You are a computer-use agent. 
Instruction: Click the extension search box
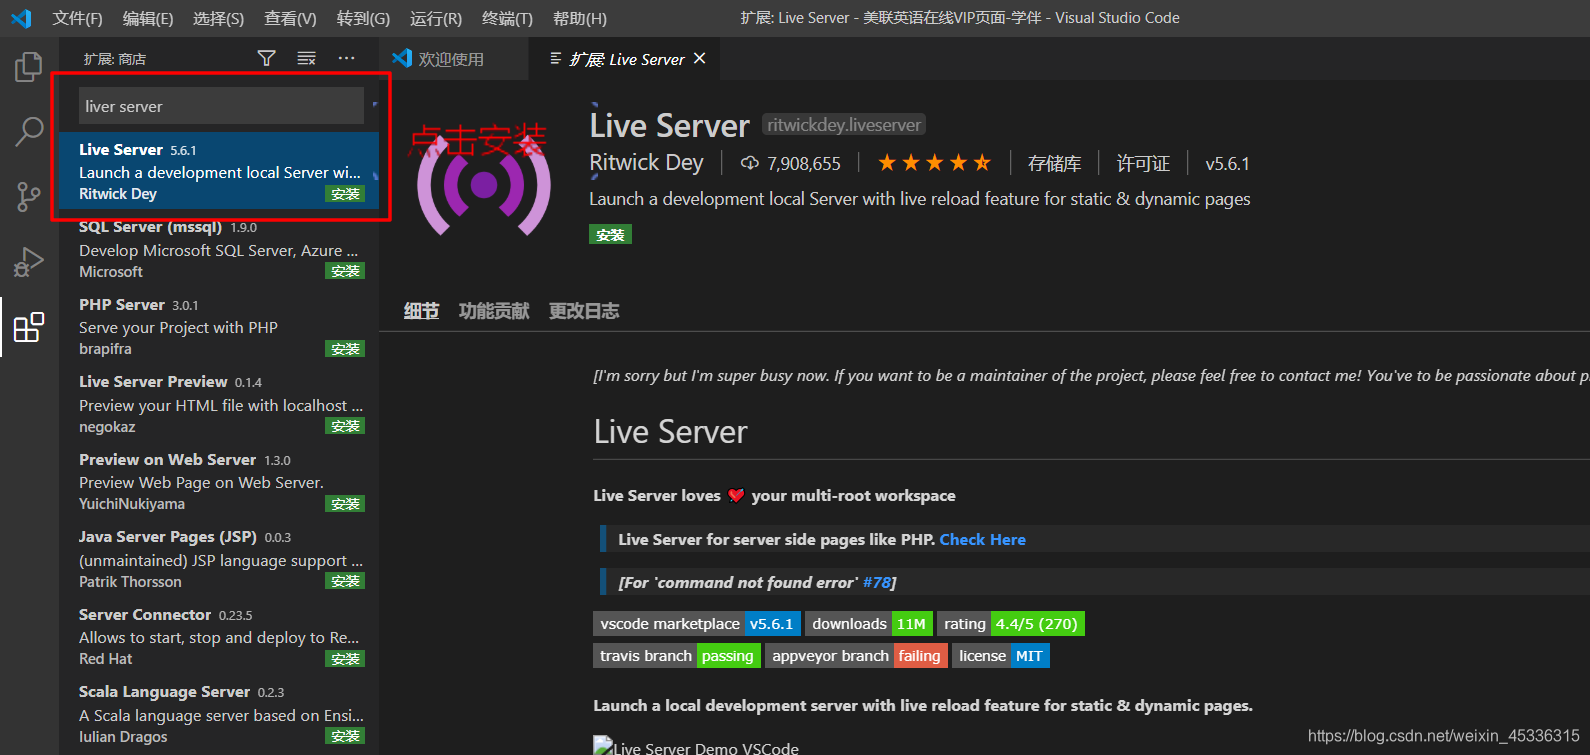click(x=221, y=106)
